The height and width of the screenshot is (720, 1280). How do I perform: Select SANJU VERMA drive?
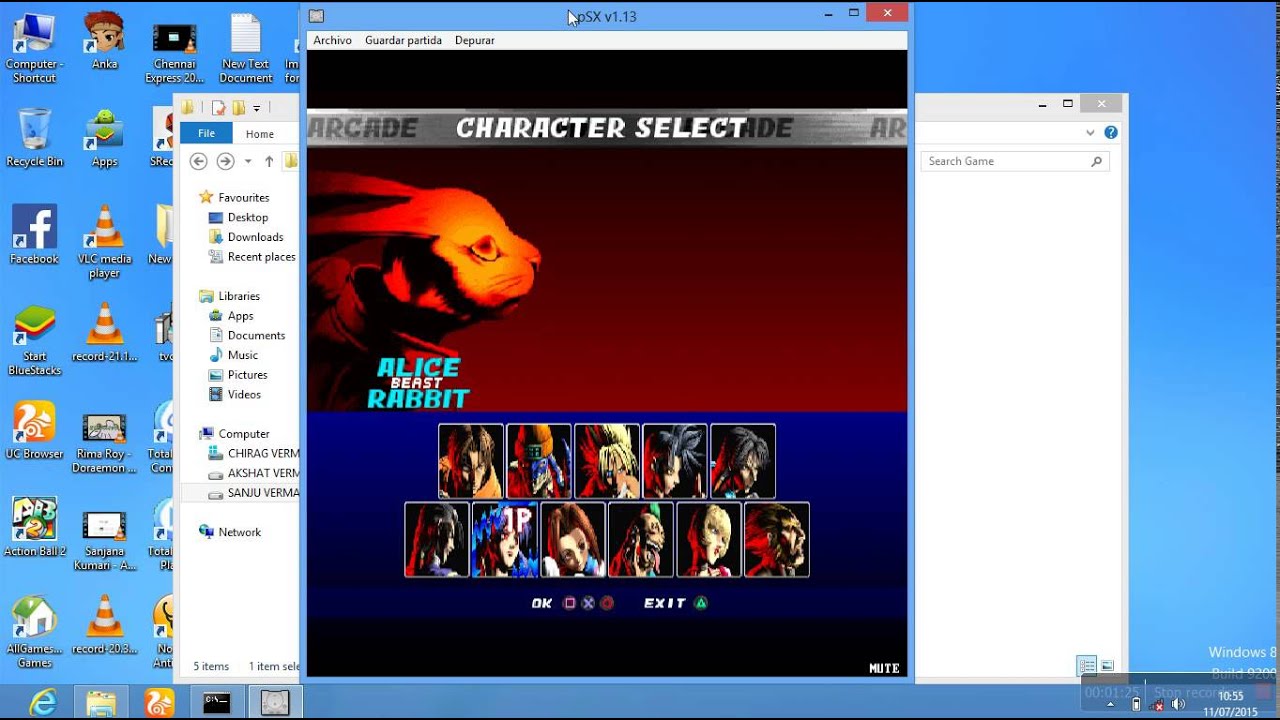pos(253,493)
